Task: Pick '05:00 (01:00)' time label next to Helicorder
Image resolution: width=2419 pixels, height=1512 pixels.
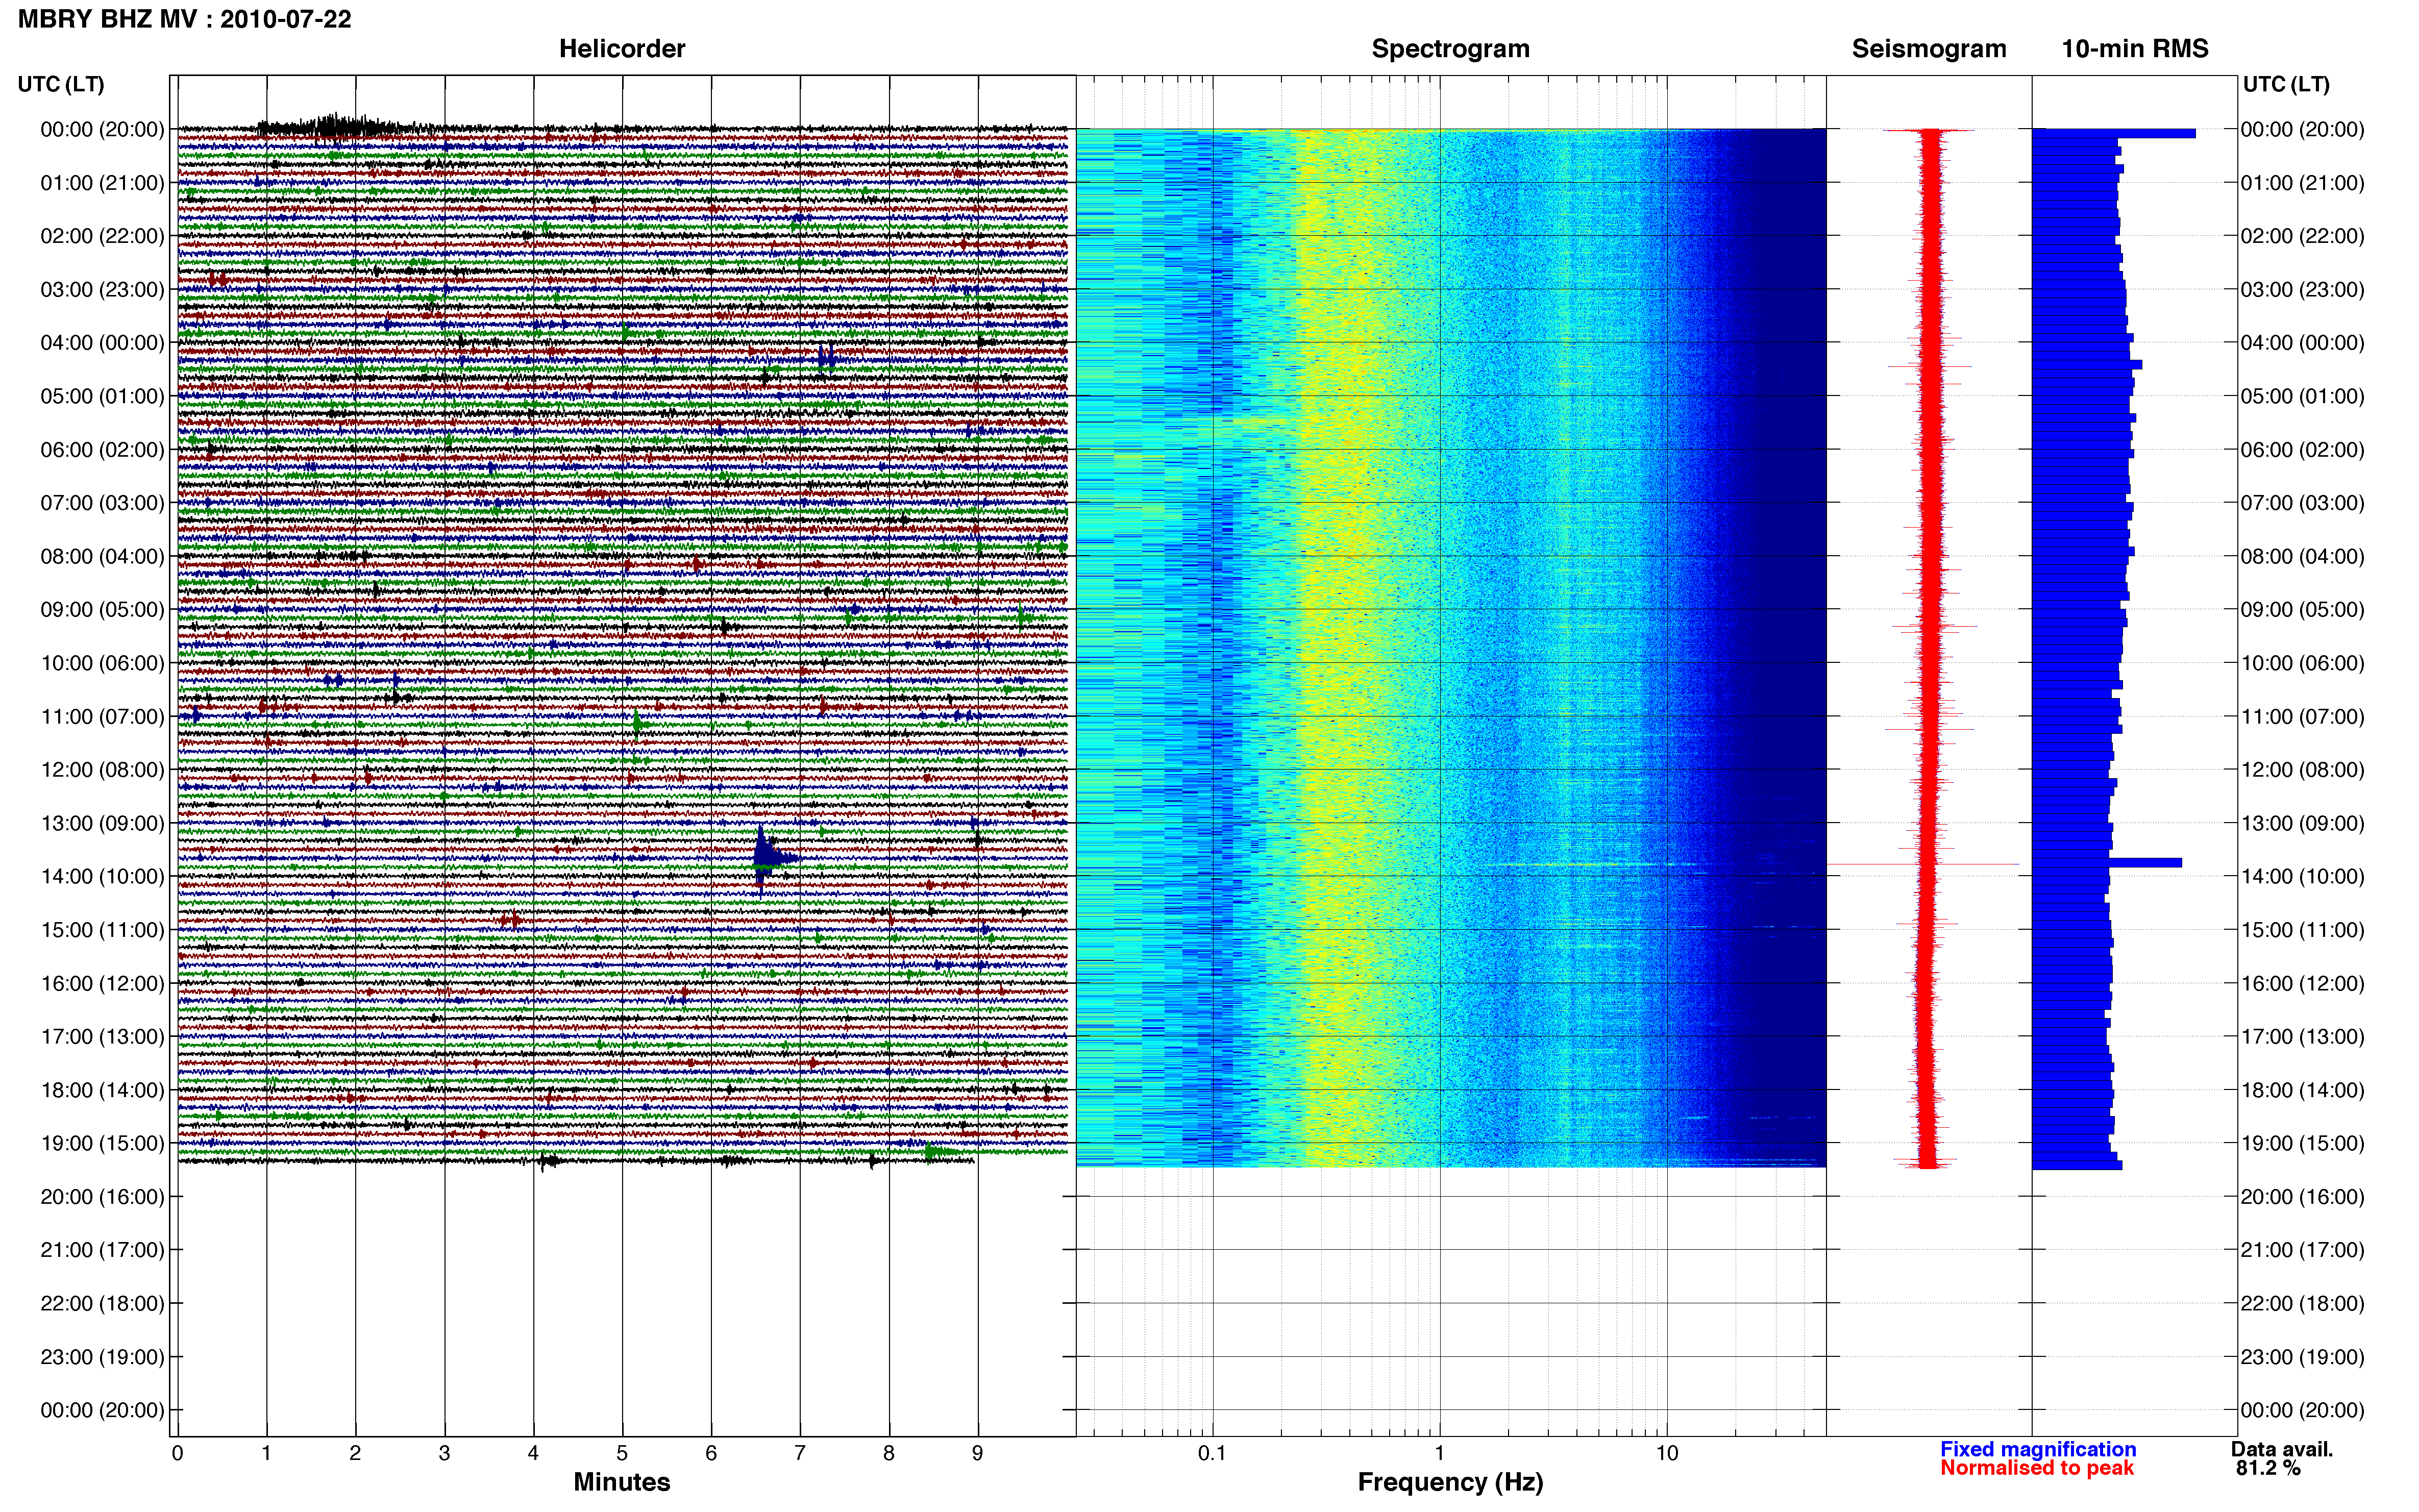Action: (x=102, y=396)
